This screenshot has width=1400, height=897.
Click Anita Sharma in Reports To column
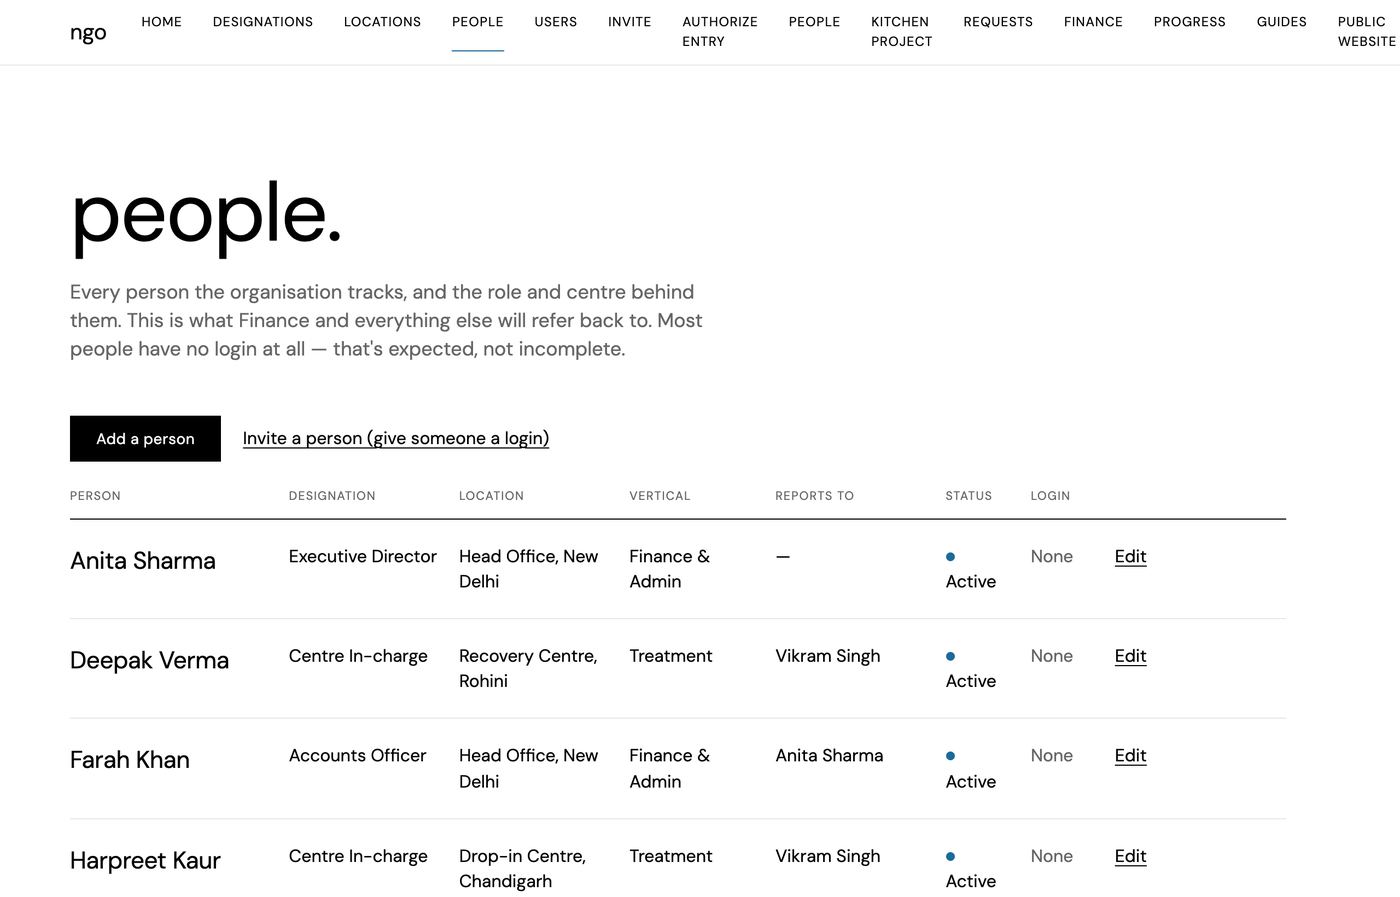tap(829, 756)
